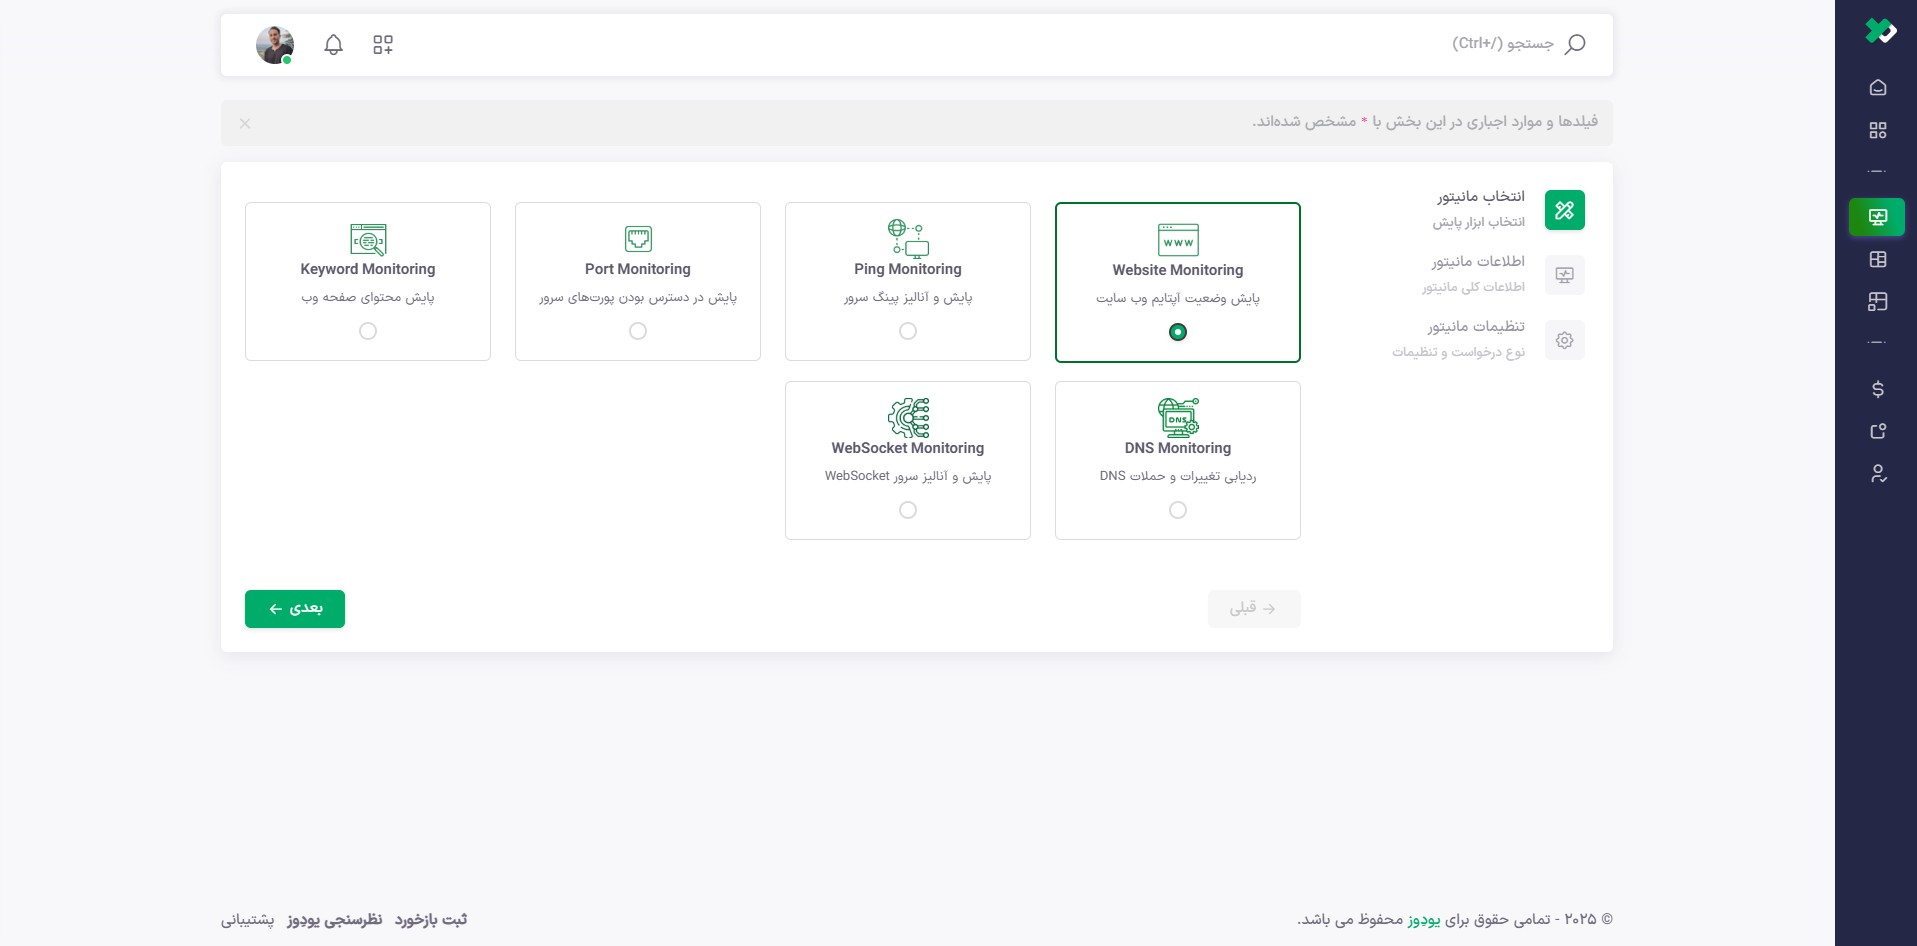Open the referral icon in the sidebar

click(1878, 431)
